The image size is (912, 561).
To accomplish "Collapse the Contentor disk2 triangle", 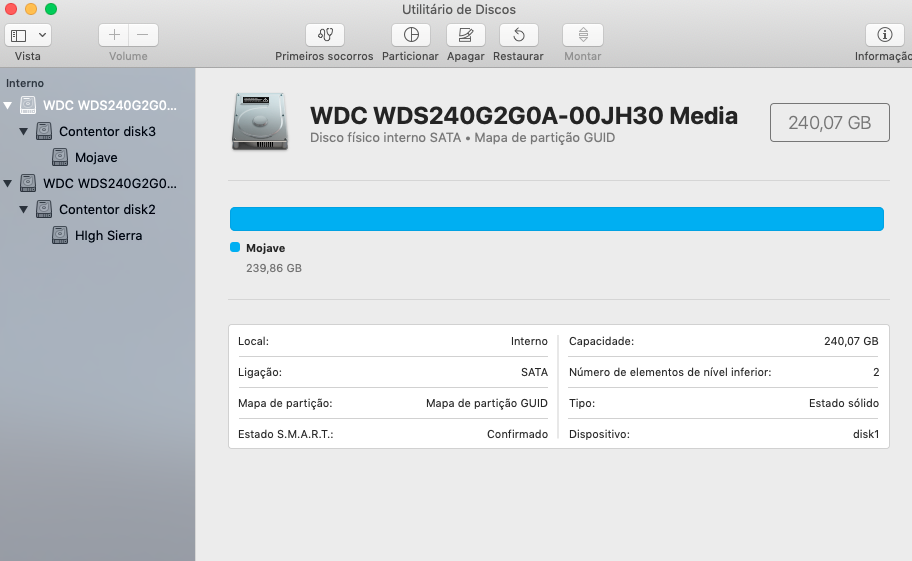I will coord(23,209).
